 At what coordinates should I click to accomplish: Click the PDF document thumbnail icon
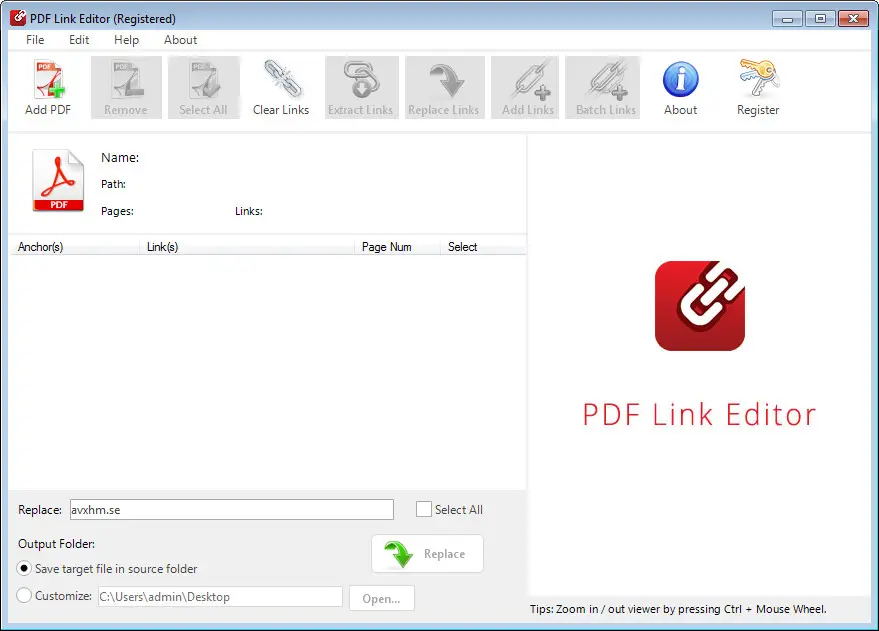click(58, 180)
